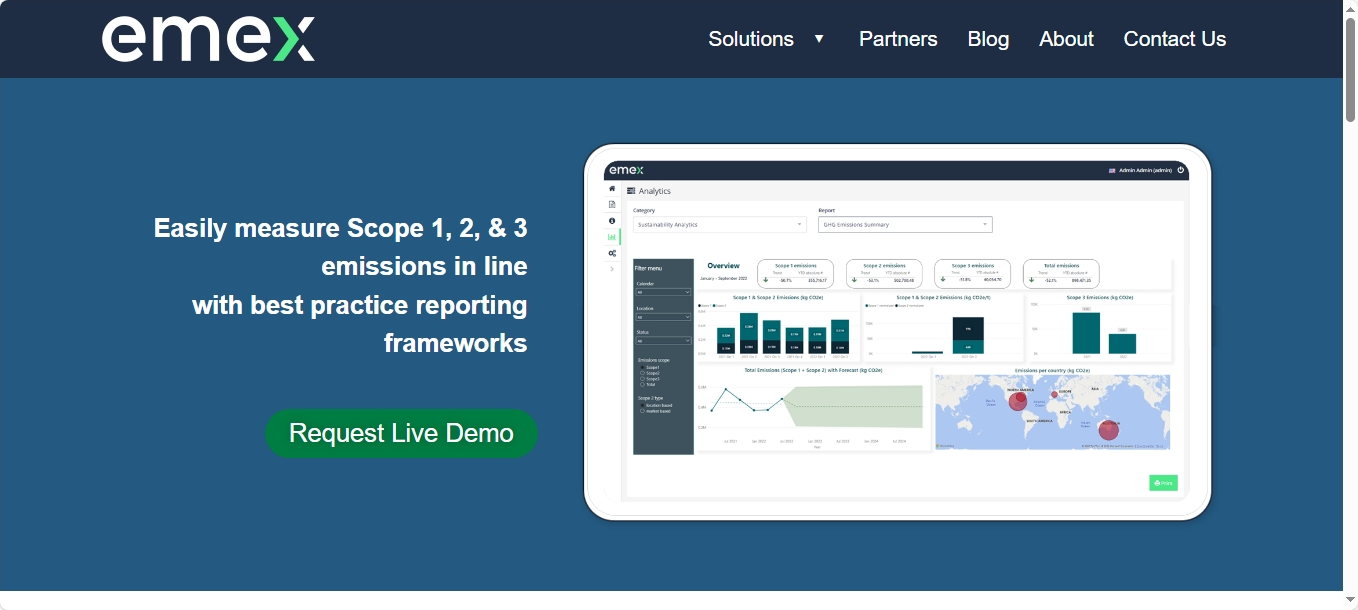The width and height of the screenshot is (1358, 610).
Task: Open the Location filter dropdown
Action: point(663,317)
